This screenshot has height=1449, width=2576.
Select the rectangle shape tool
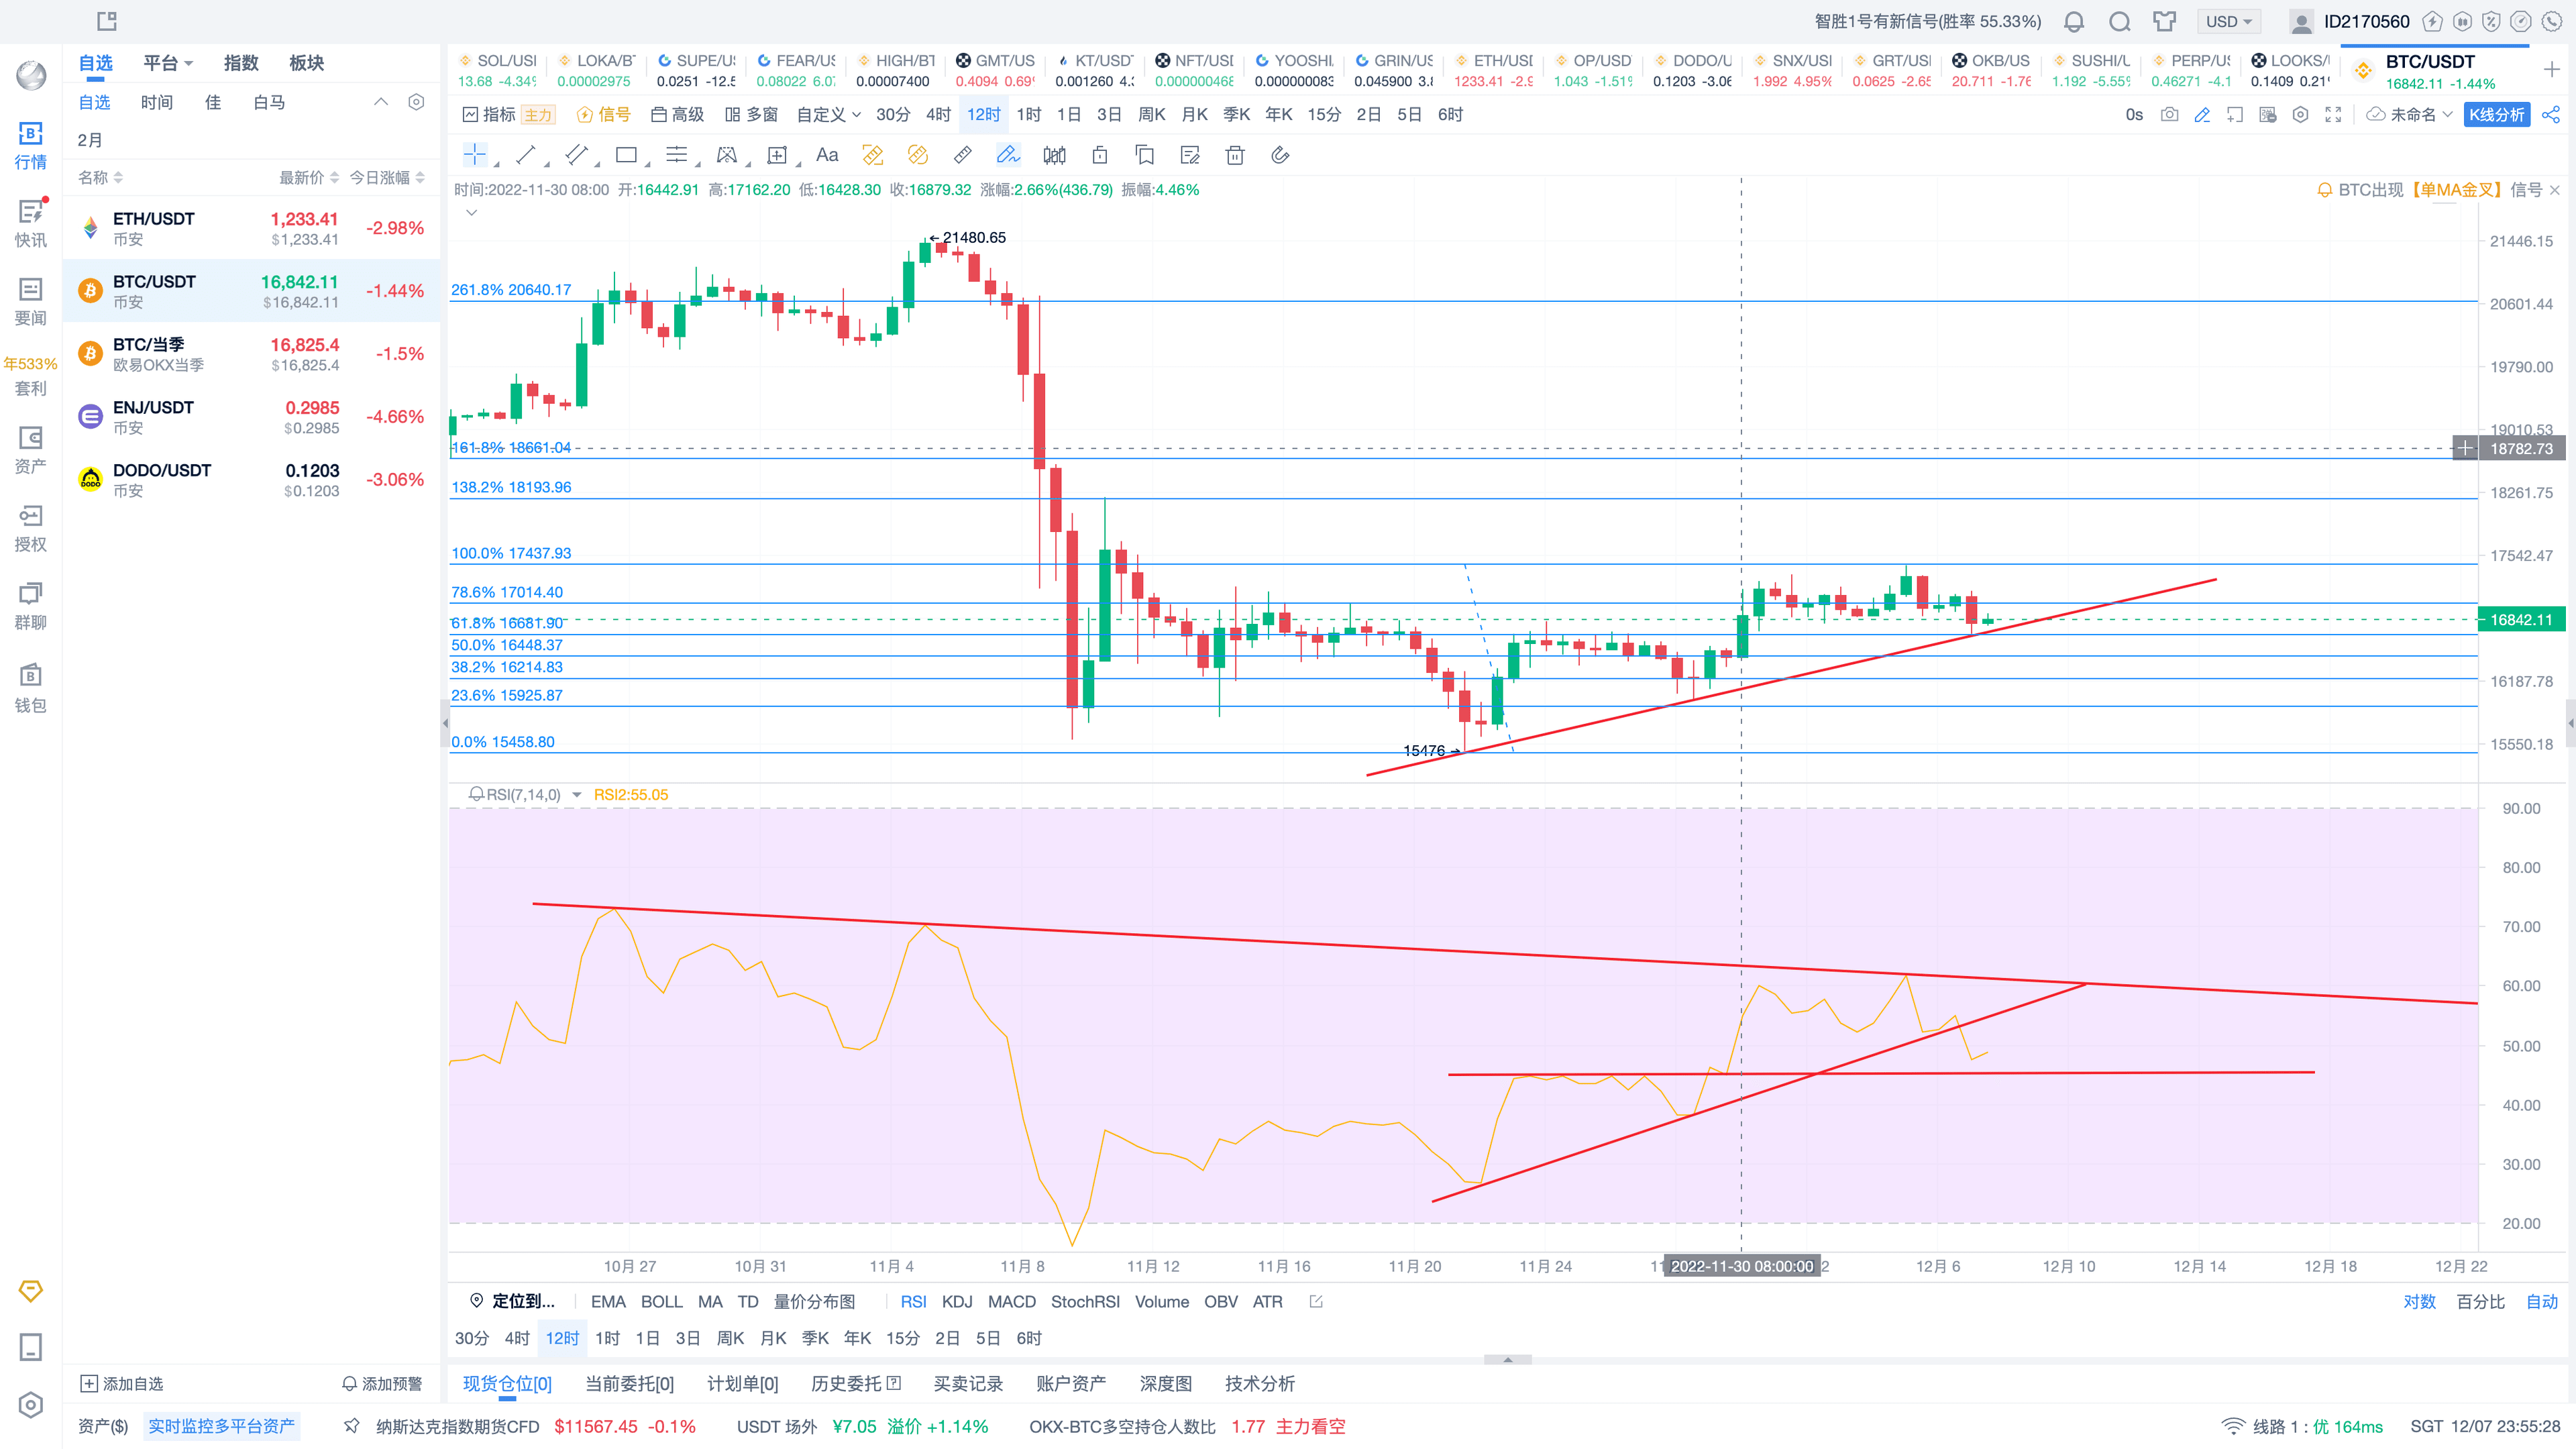[627, 155]
